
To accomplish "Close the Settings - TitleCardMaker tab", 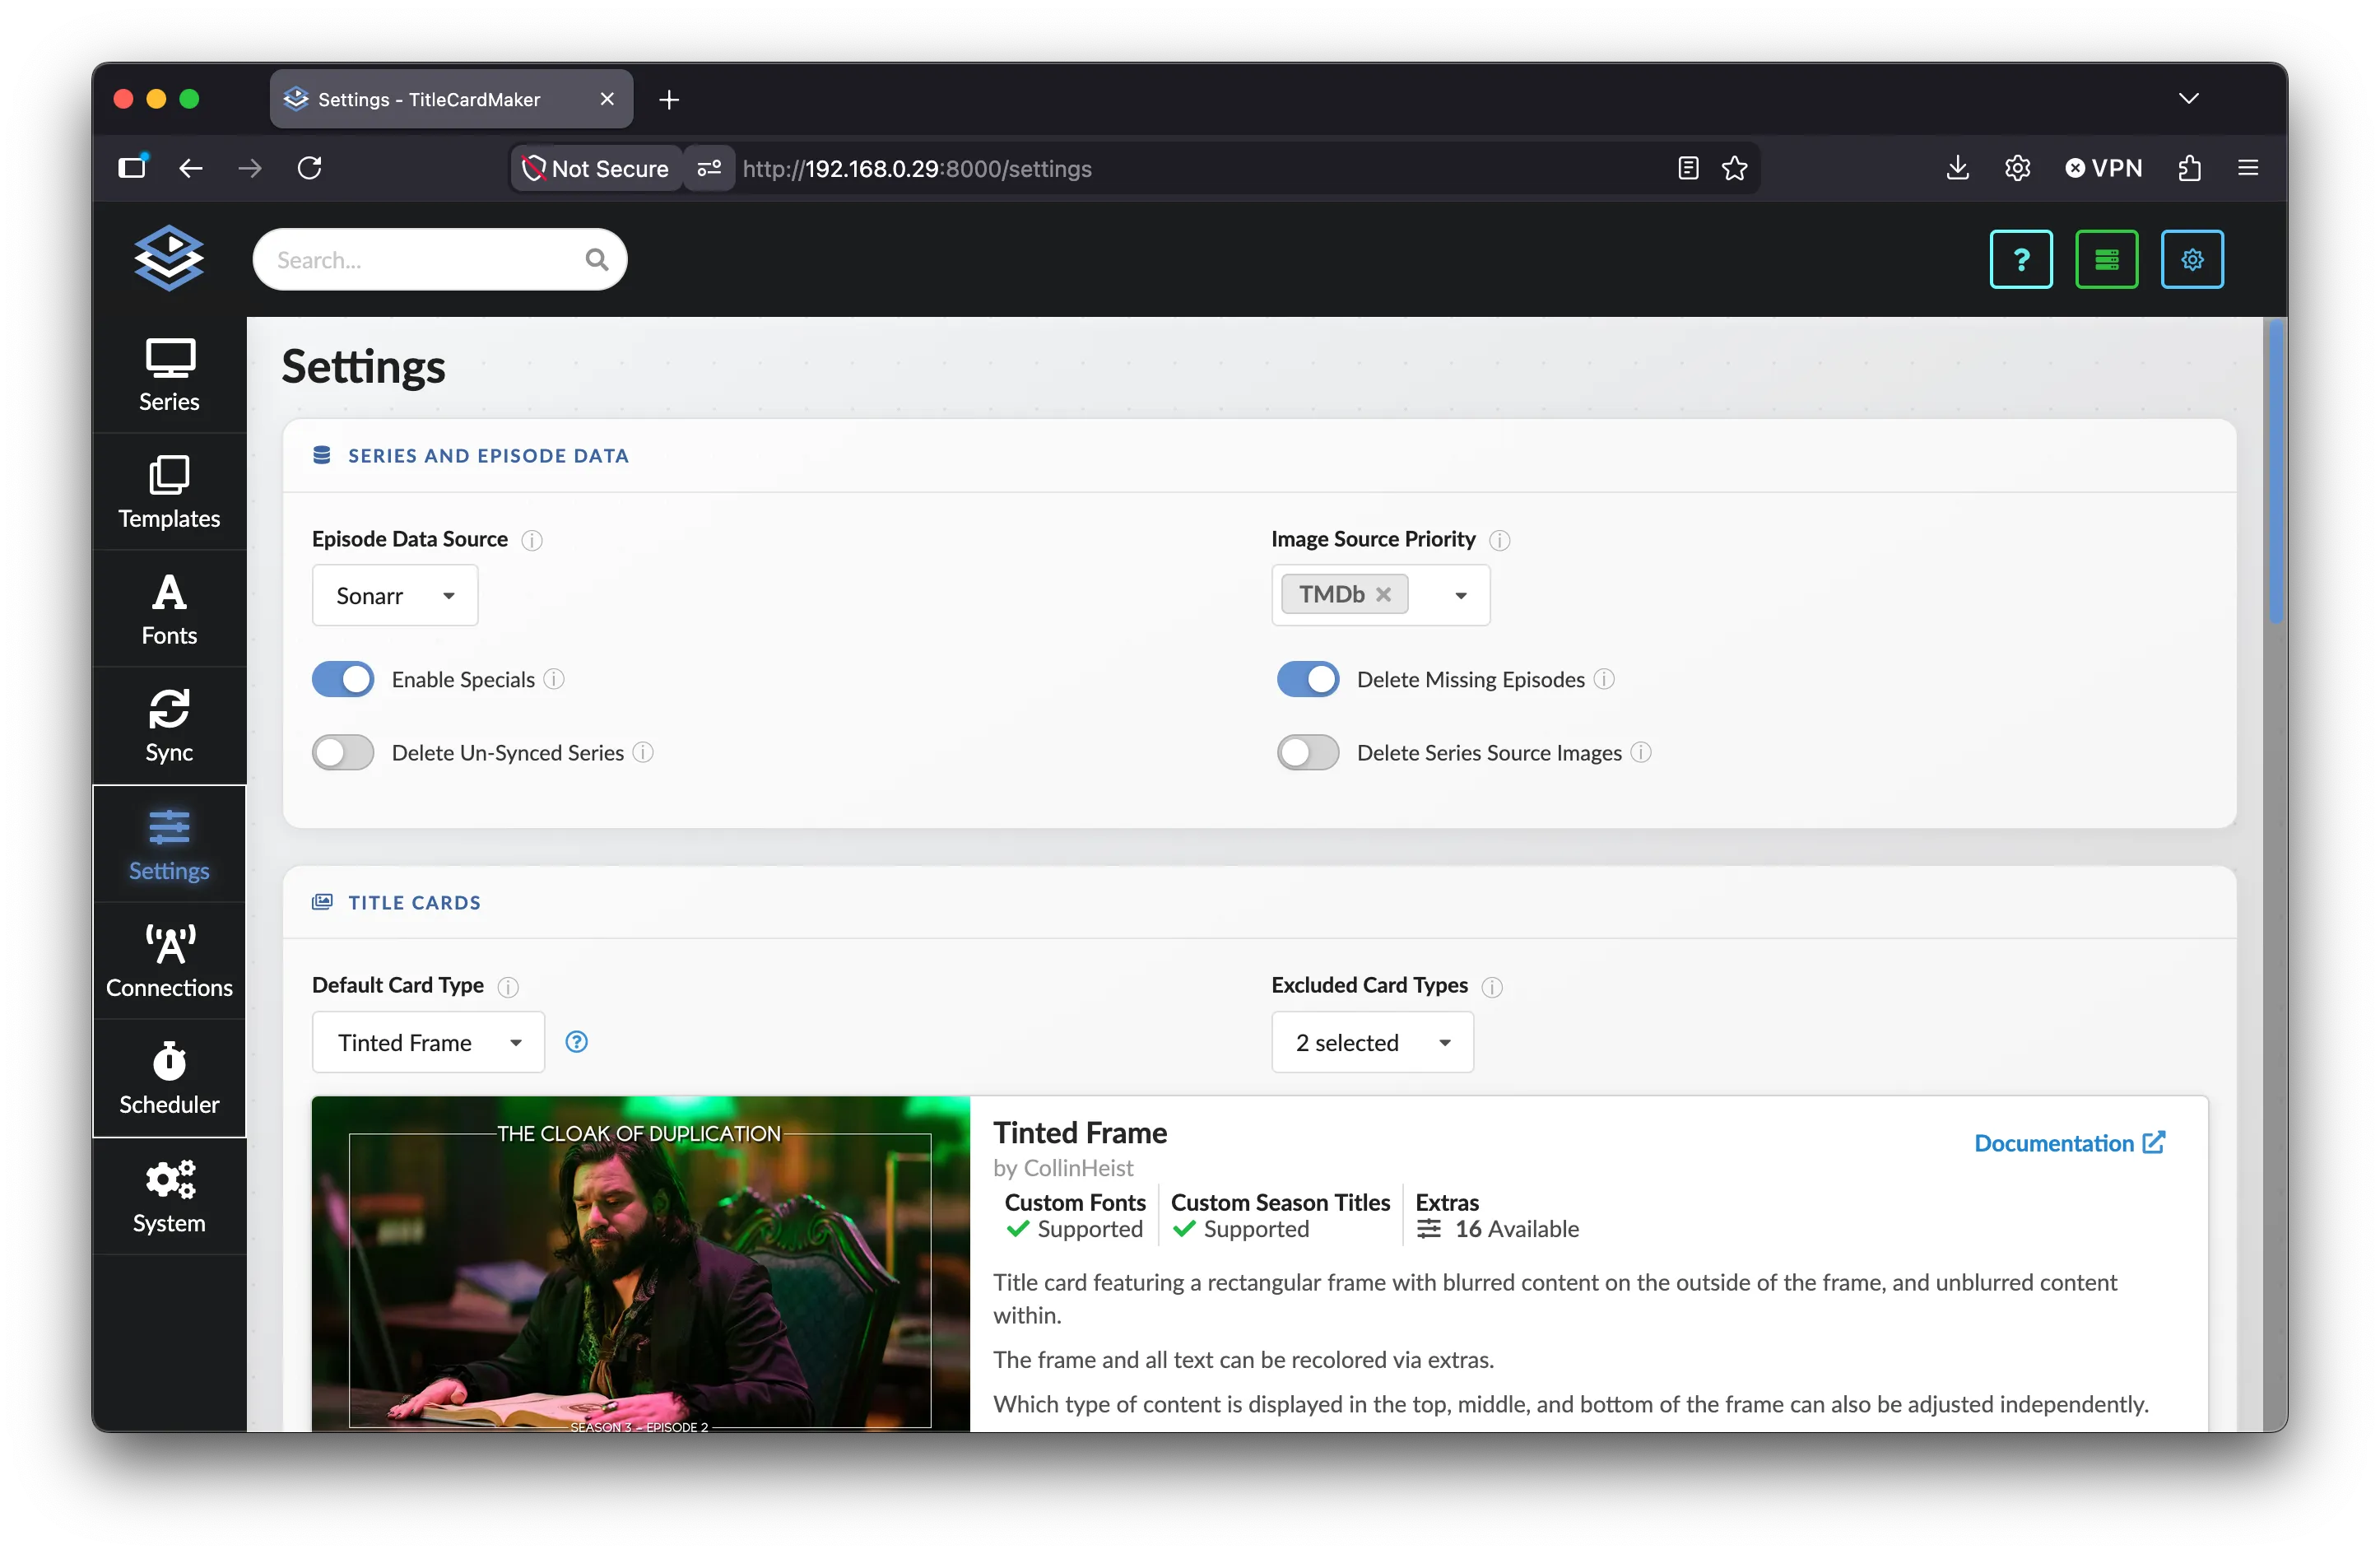I will 607,99.
